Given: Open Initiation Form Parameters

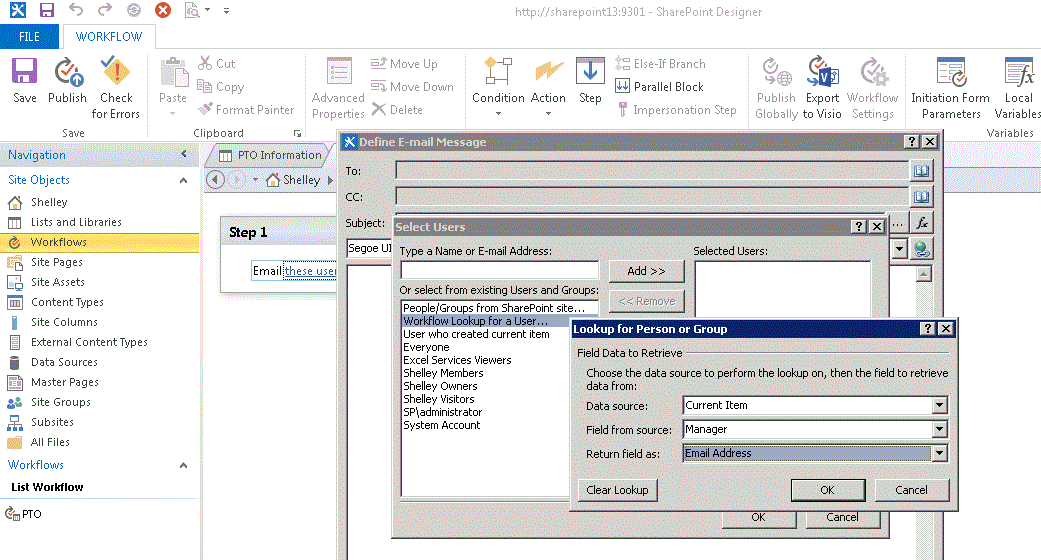Looking at the screenshot, I should 951,88.
